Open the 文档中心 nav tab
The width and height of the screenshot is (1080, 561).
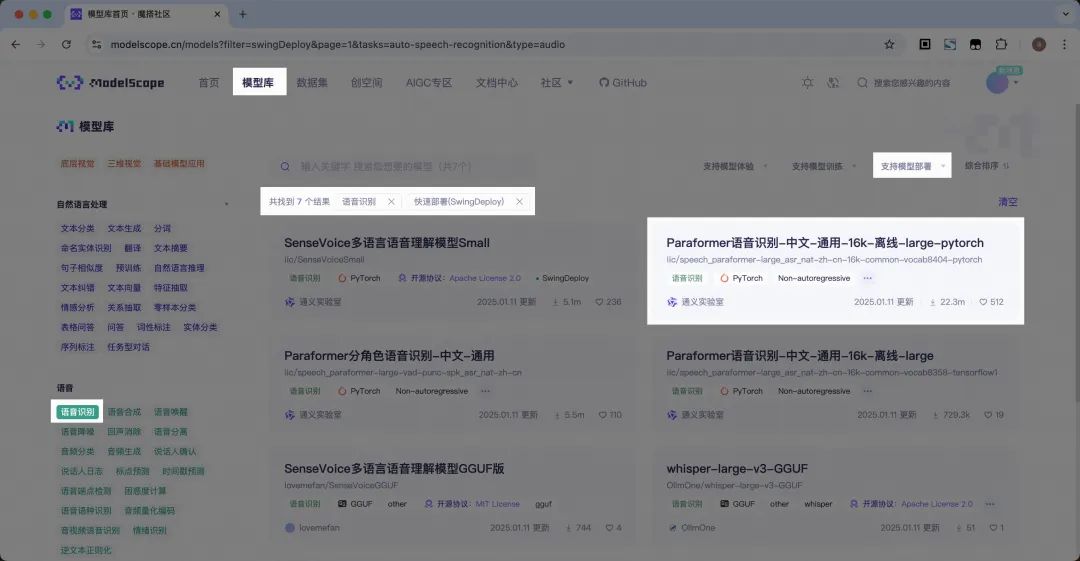click(497, 83)
